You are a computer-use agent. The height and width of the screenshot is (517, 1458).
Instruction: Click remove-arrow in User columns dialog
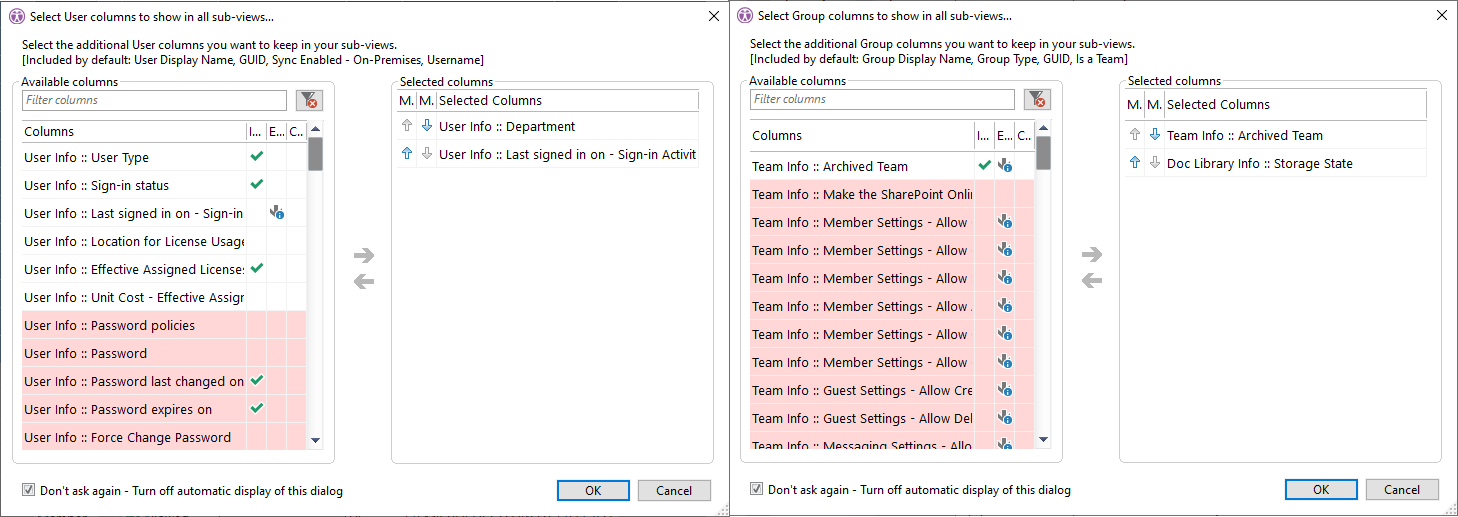pos(364,281)
